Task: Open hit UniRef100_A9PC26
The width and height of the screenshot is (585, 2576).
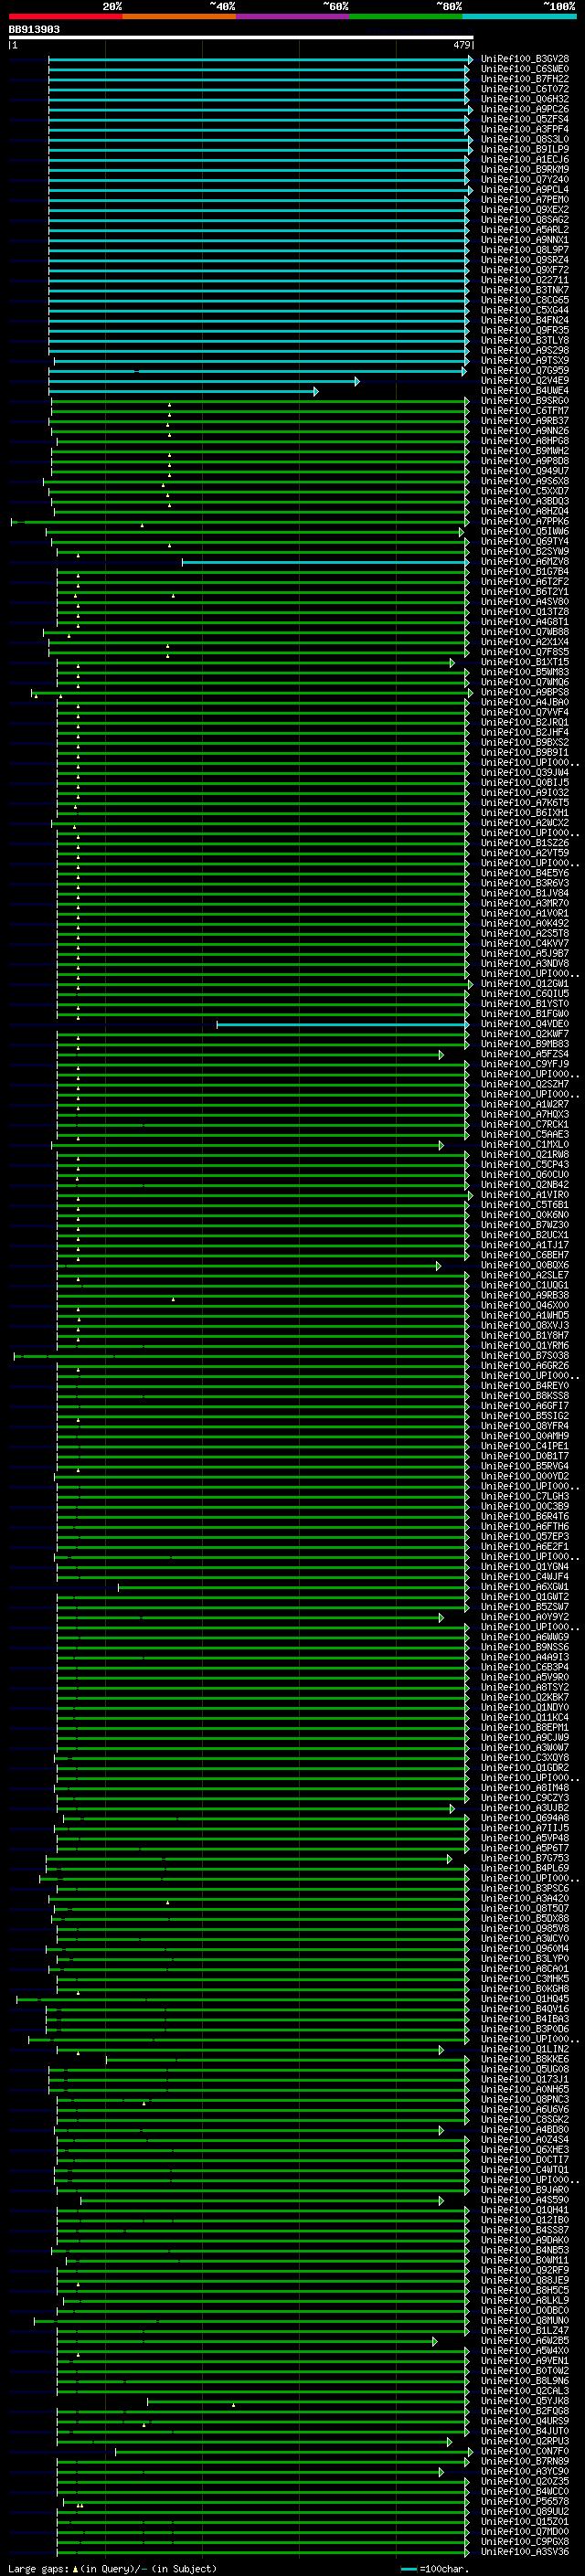Action: [525, 110]
